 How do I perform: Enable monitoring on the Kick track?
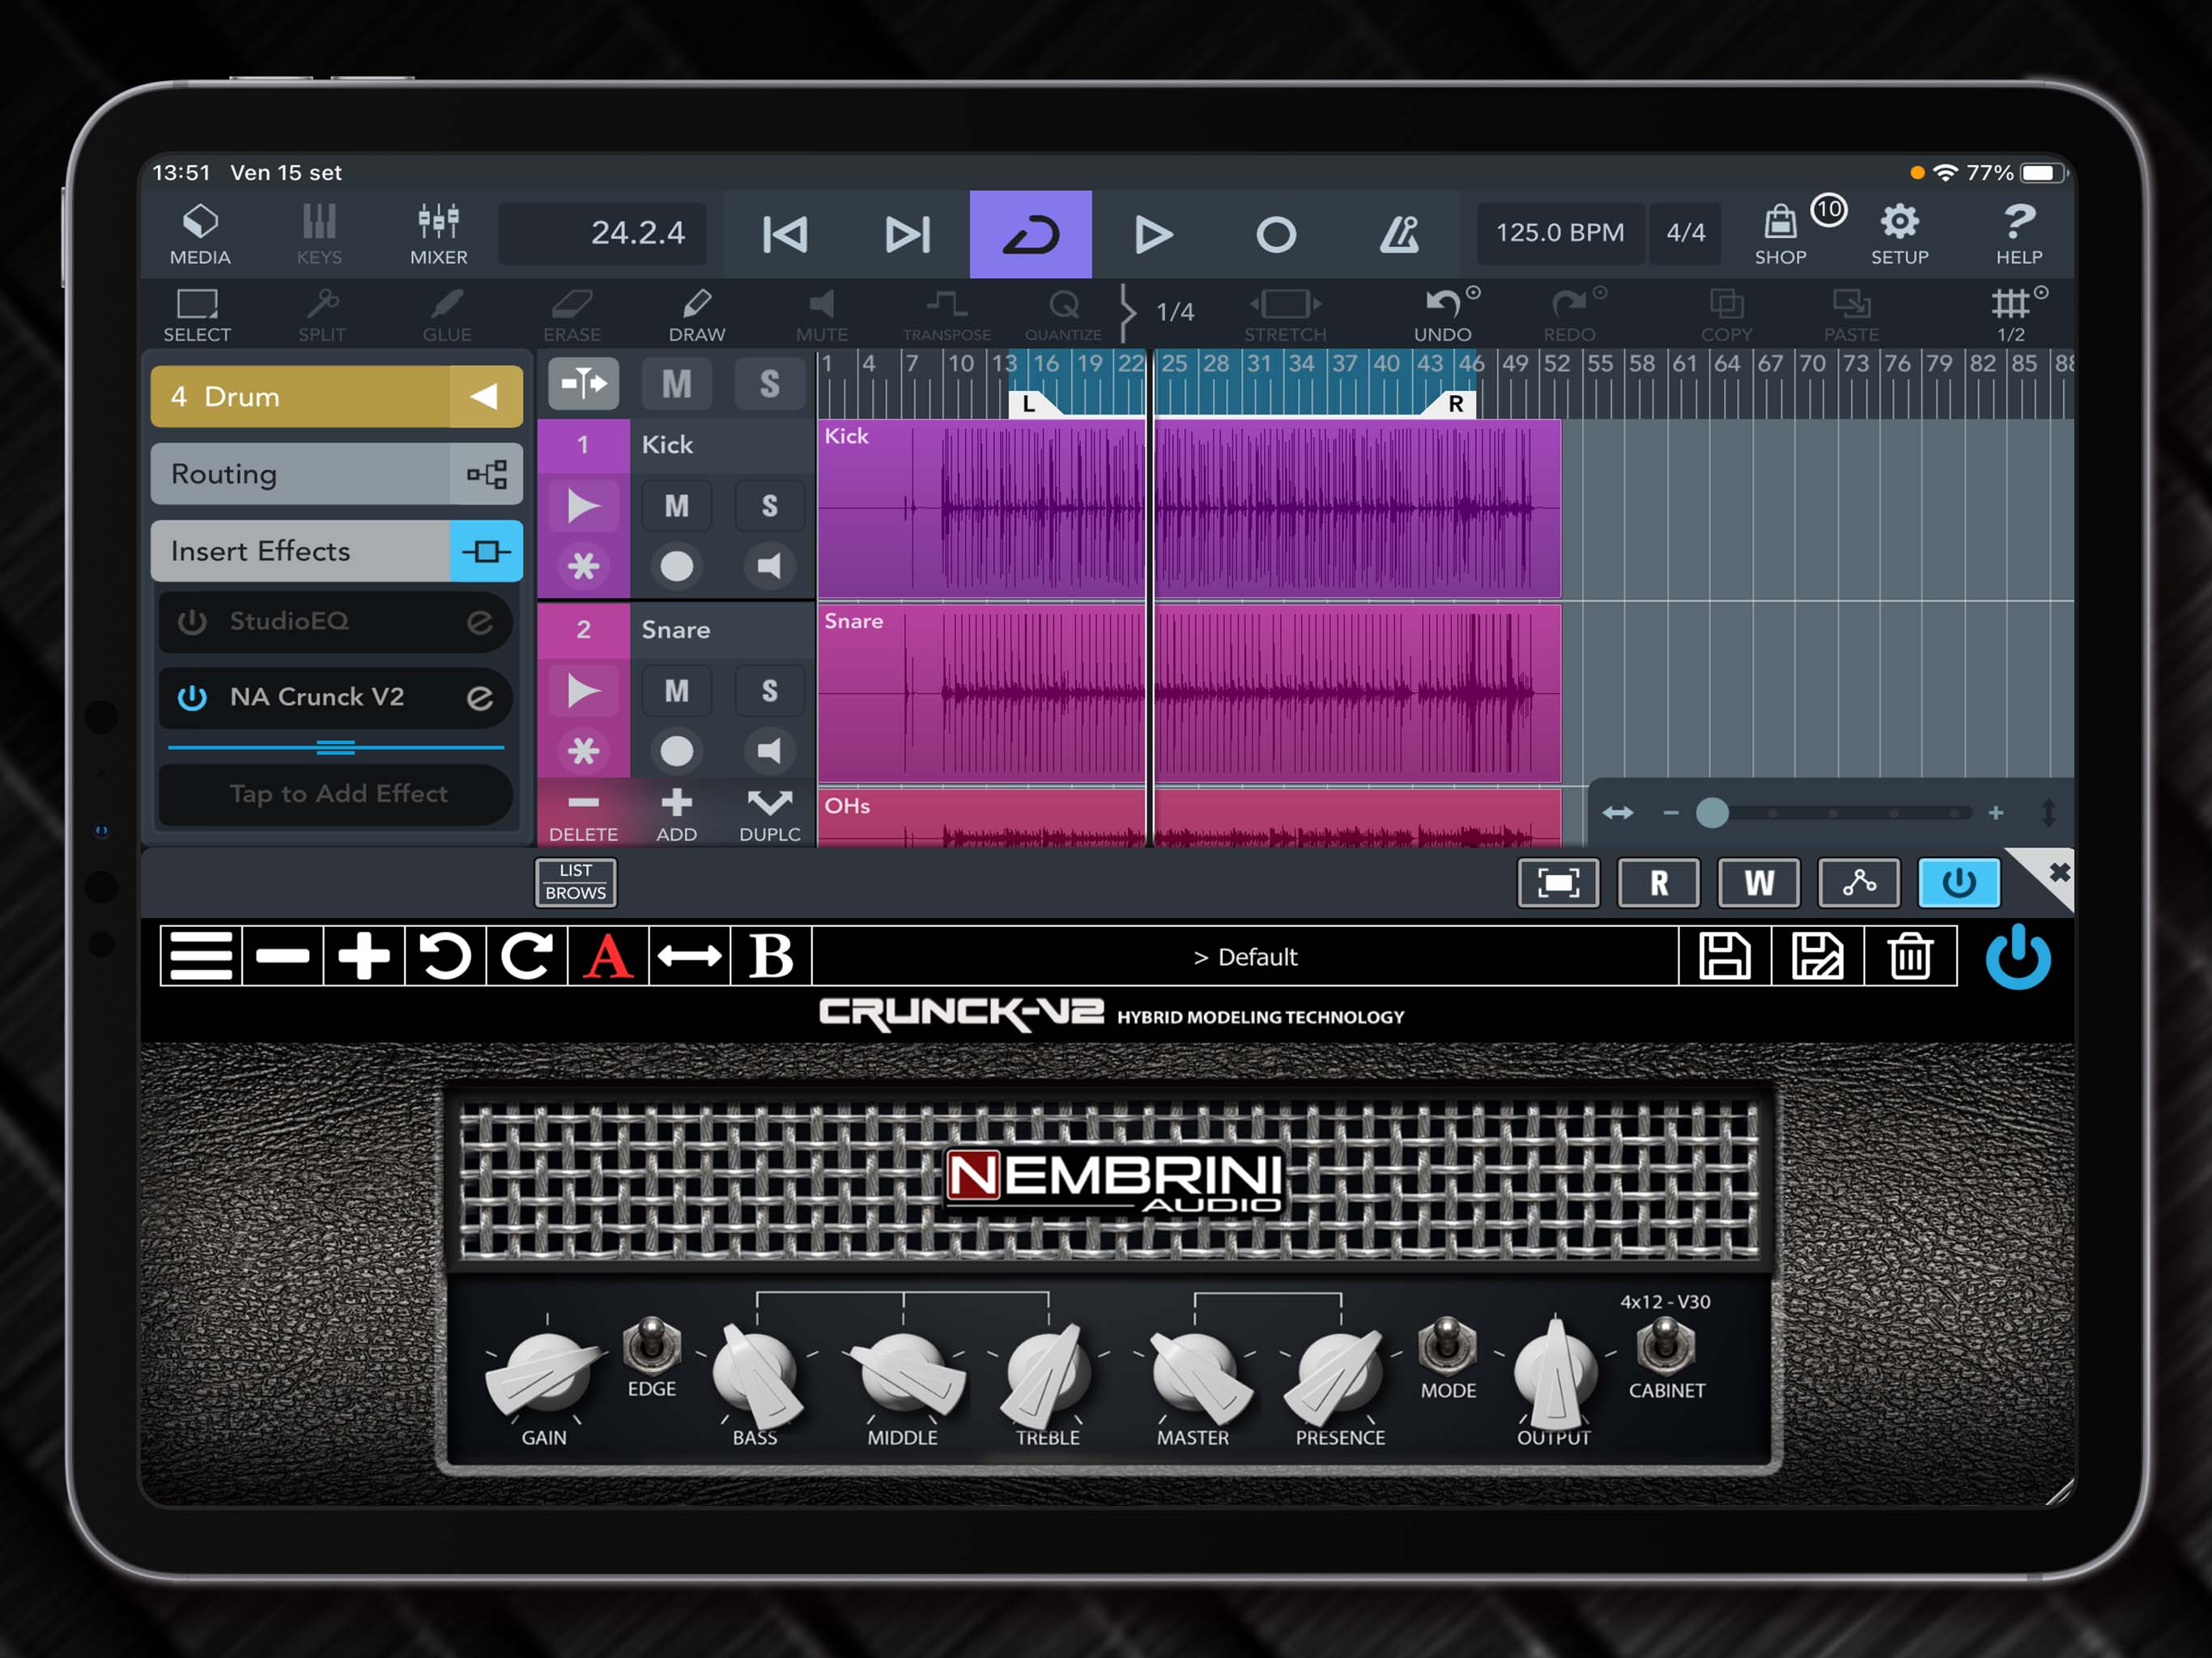pos(769,567)
